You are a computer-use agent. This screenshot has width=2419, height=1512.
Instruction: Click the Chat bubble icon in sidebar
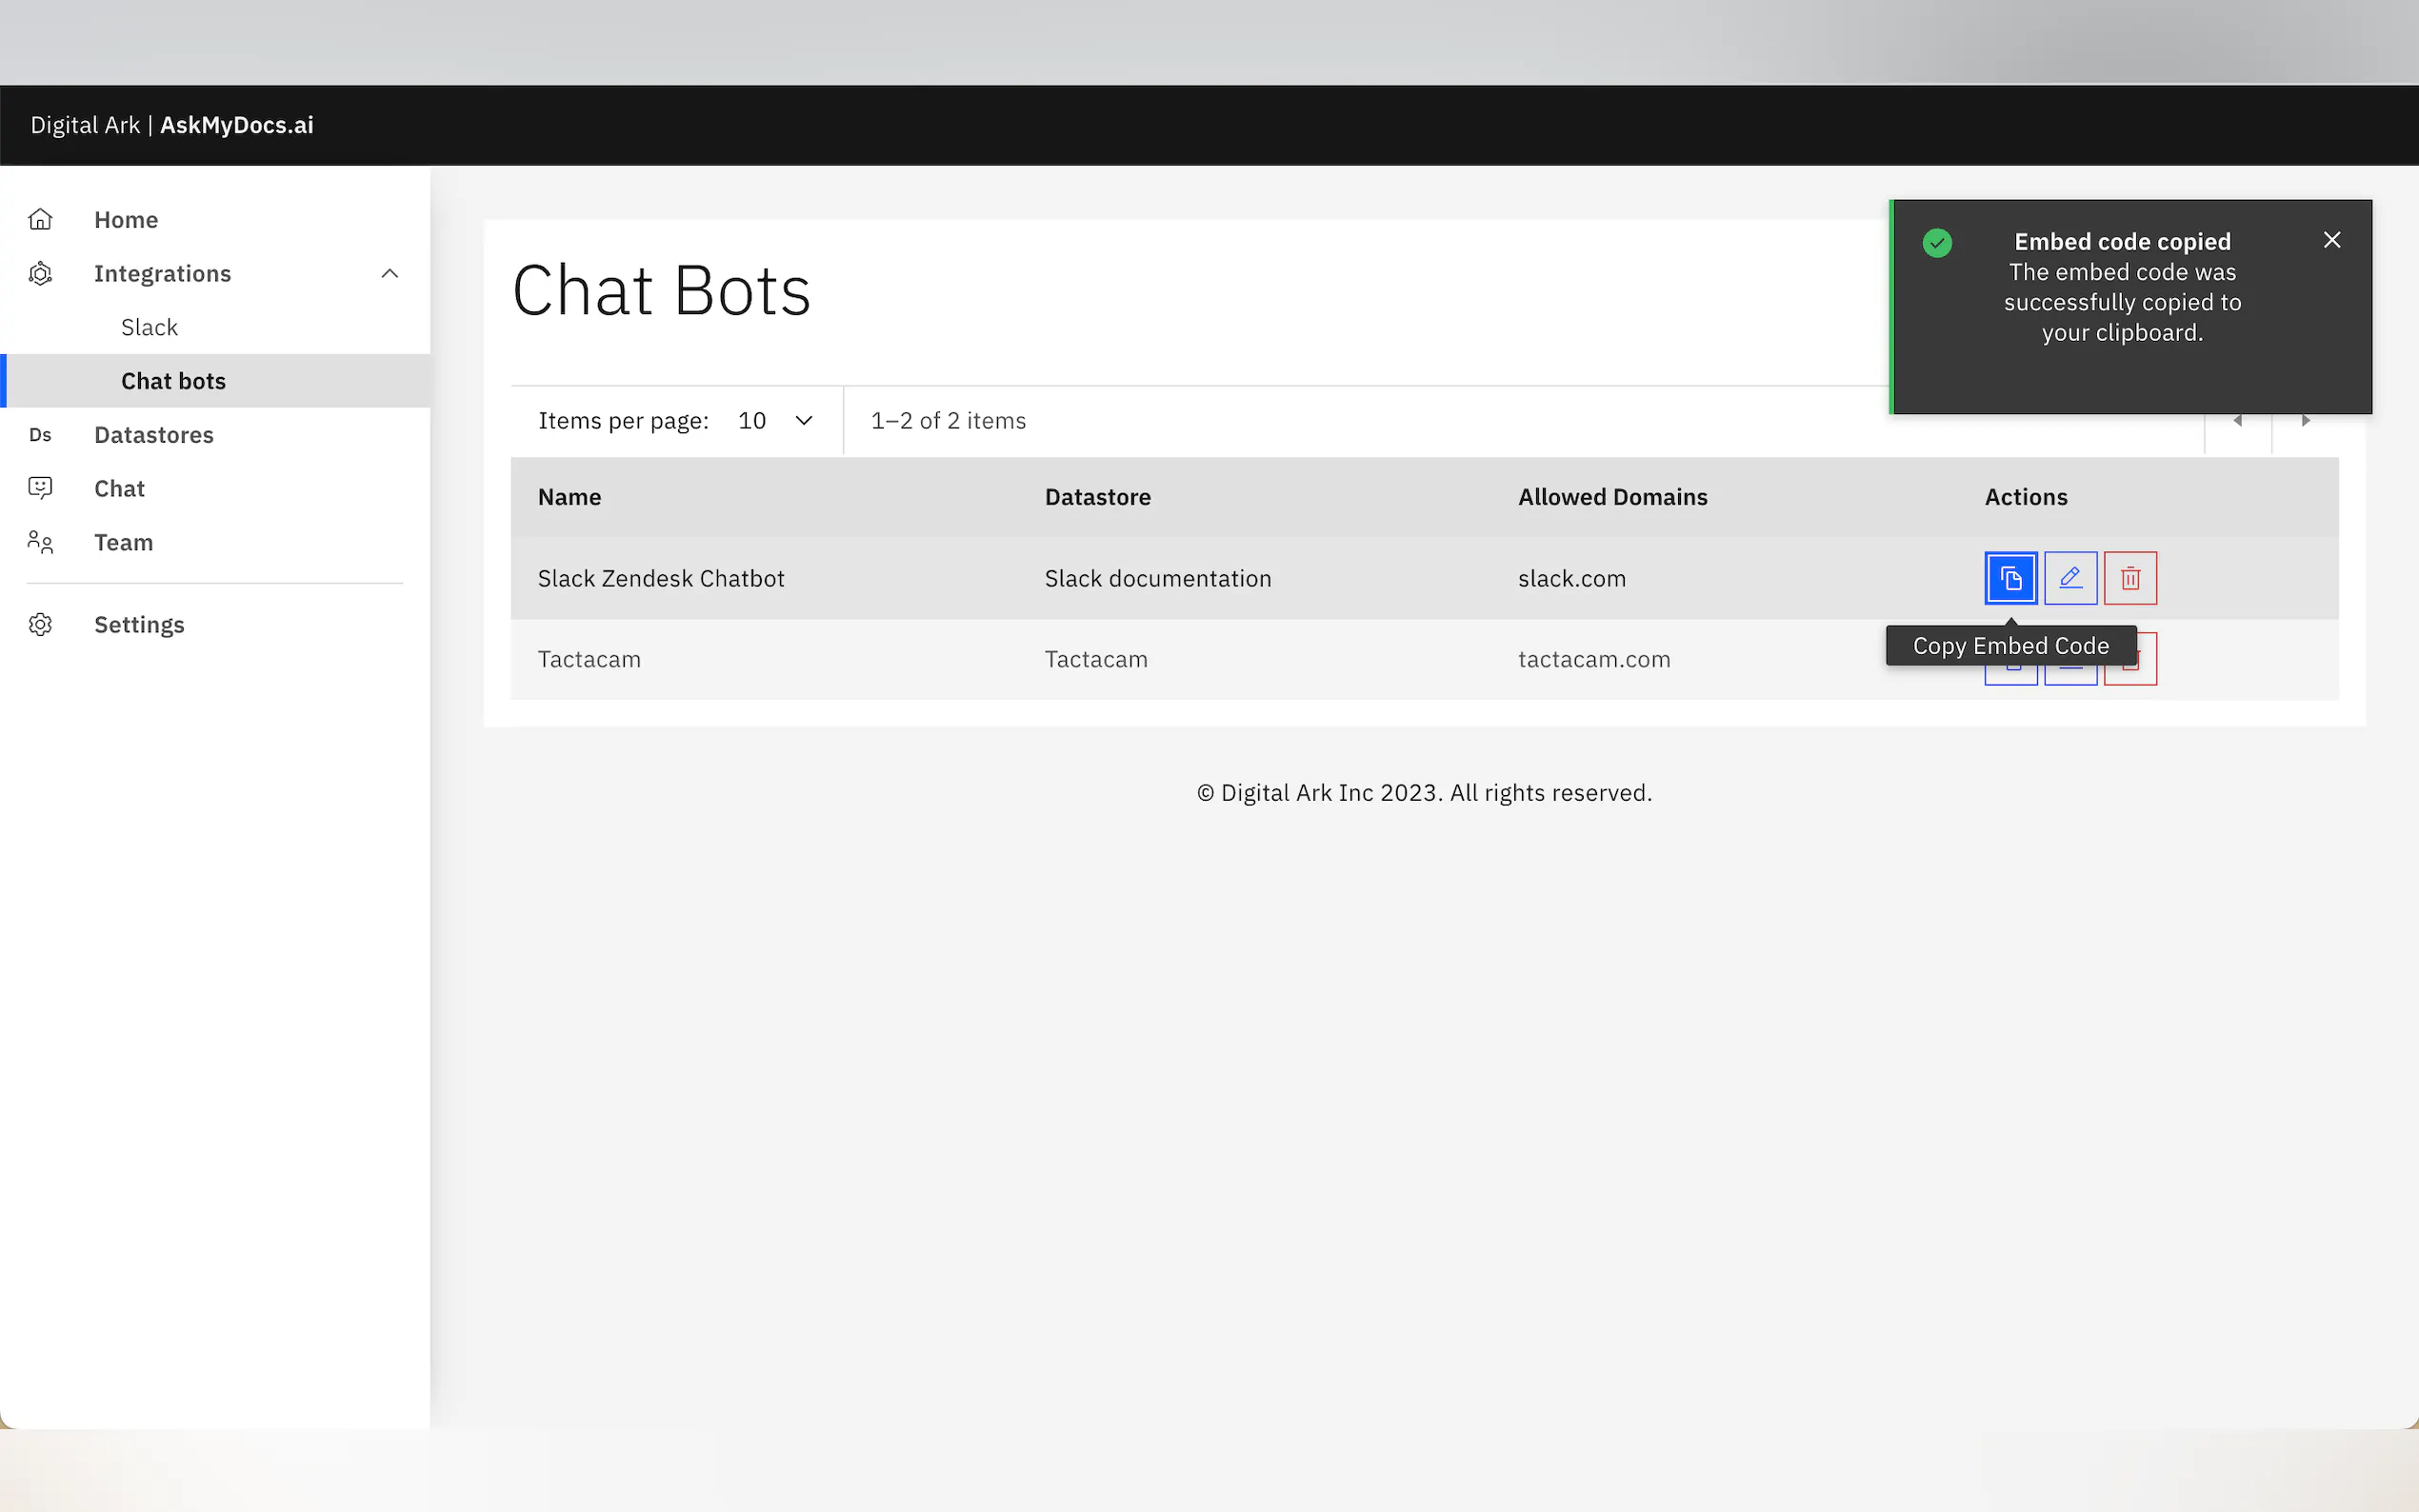(40, 488)
